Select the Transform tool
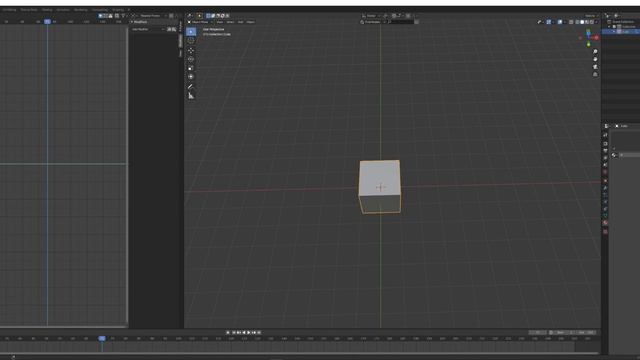Image resolution: width=640 pixels, height=360 pixels. (191, 77)
